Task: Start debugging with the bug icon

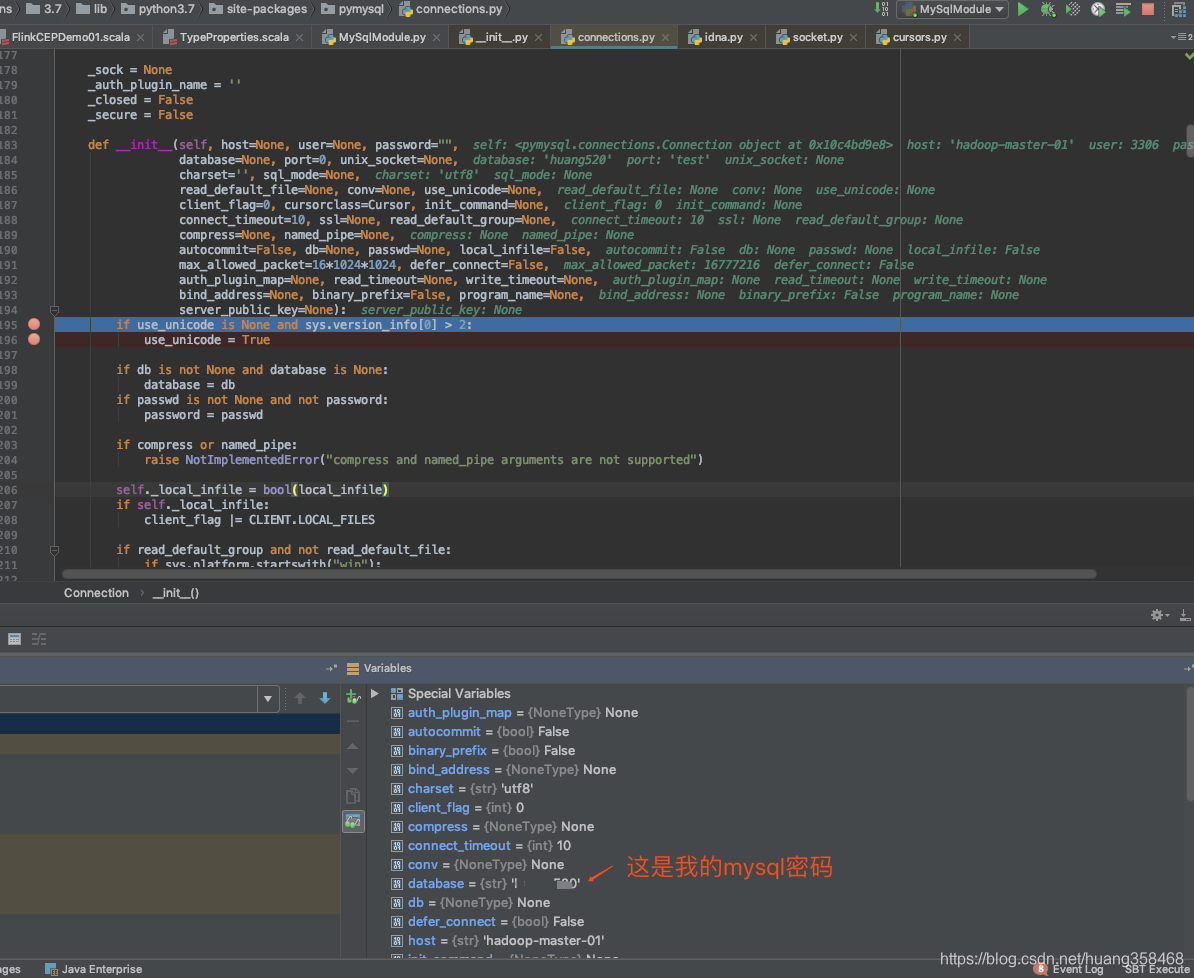Action: [x=1048, y=10]
